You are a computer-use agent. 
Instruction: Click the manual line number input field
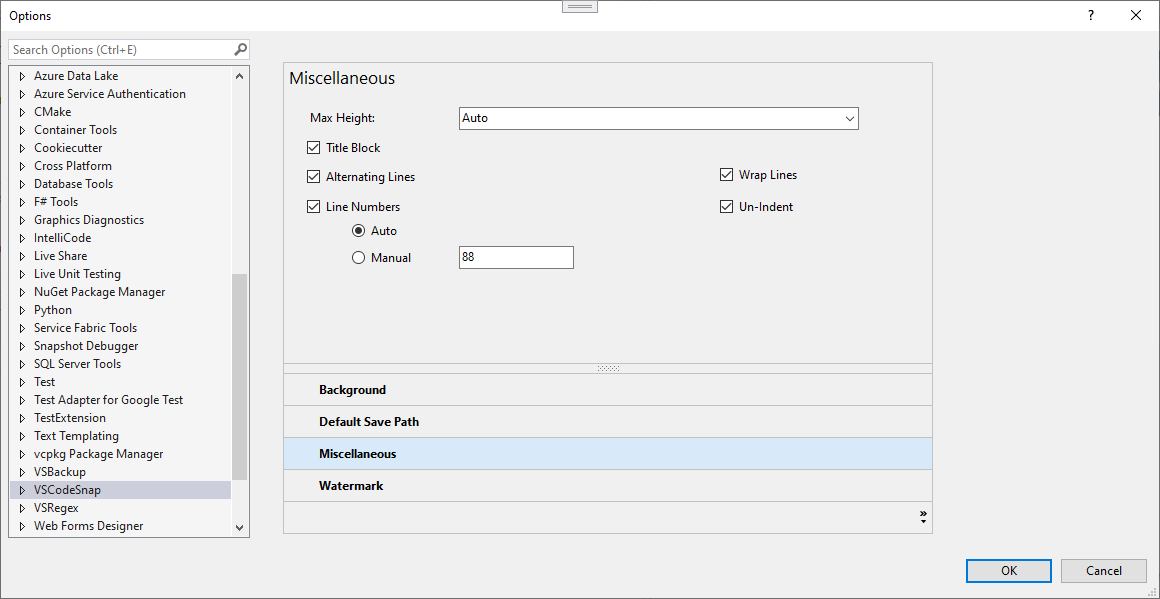tap(515, 258)
